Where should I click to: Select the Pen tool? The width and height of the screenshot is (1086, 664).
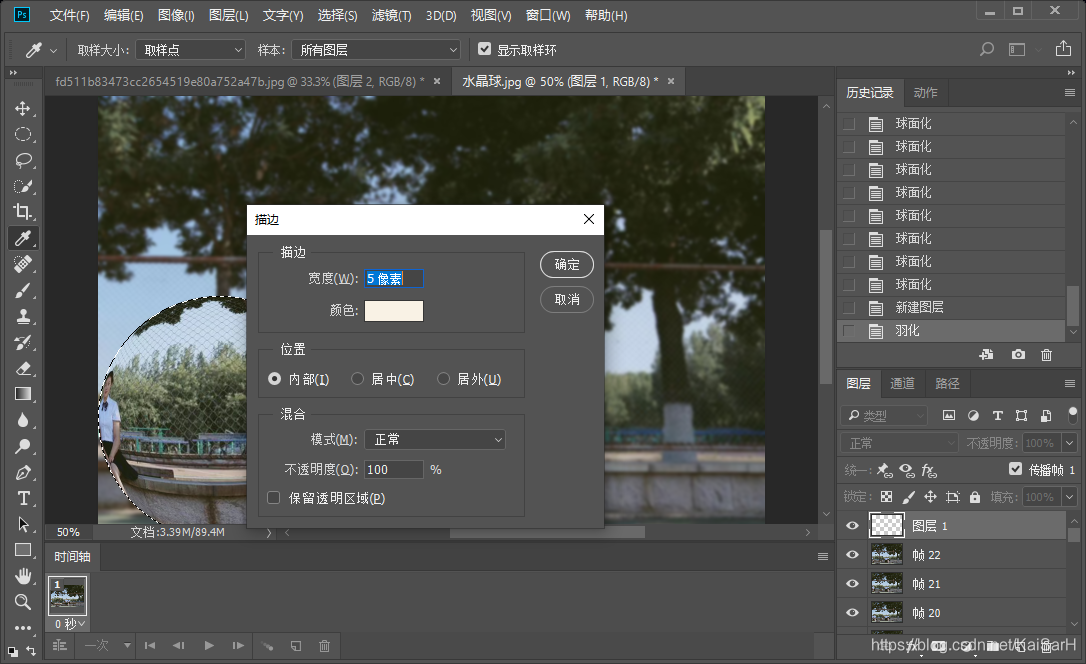(x=23, y=472)
